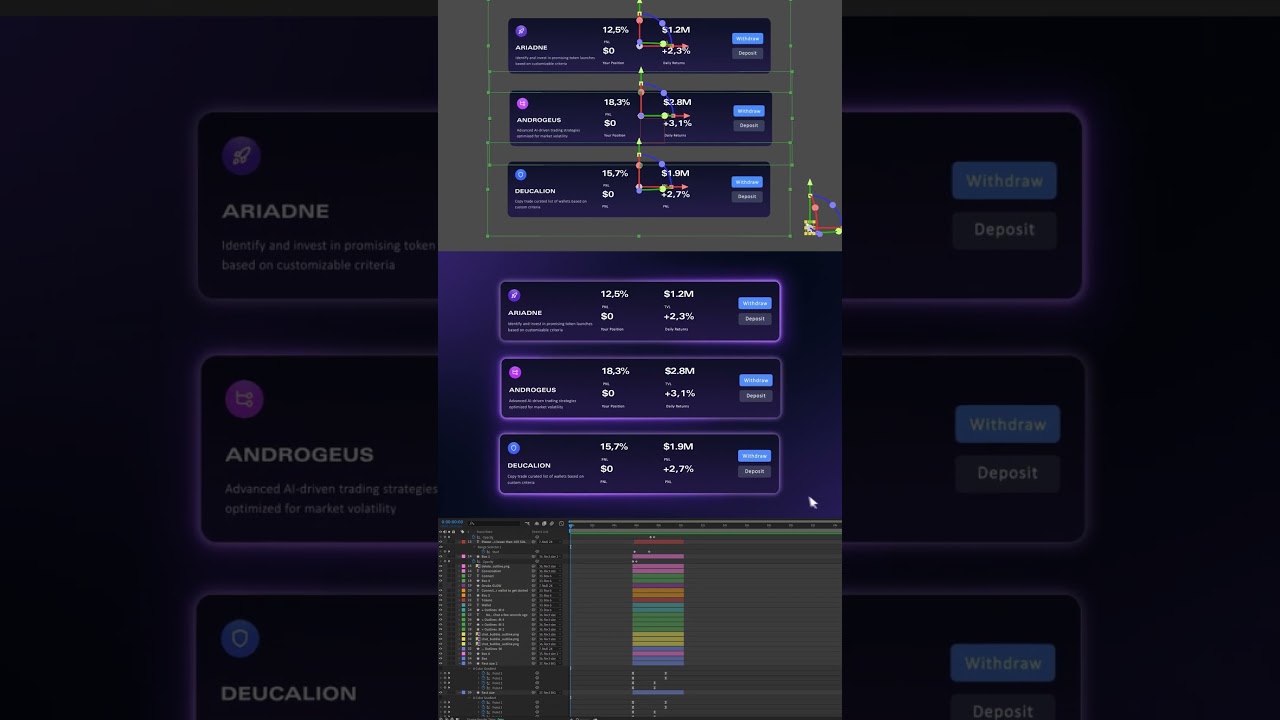The height and width of the screenshot is (720, 1280).
Task: Click ANDROGEUS title in lower glowing preview
Action: coord(532,390)
